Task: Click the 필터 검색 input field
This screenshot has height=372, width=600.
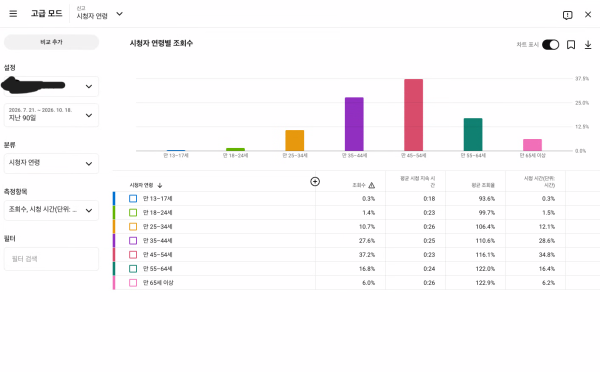Action: 51,259
